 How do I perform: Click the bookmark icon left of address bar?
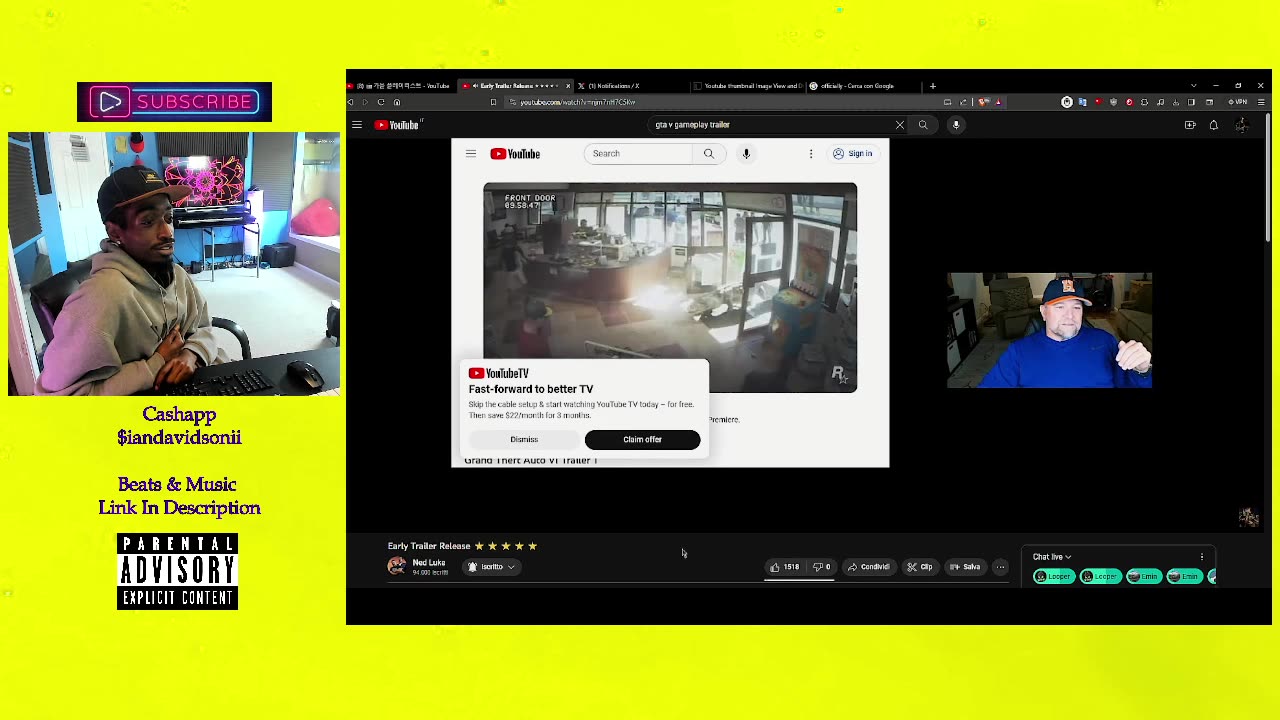pyautogui.click(x=493, y=102)
